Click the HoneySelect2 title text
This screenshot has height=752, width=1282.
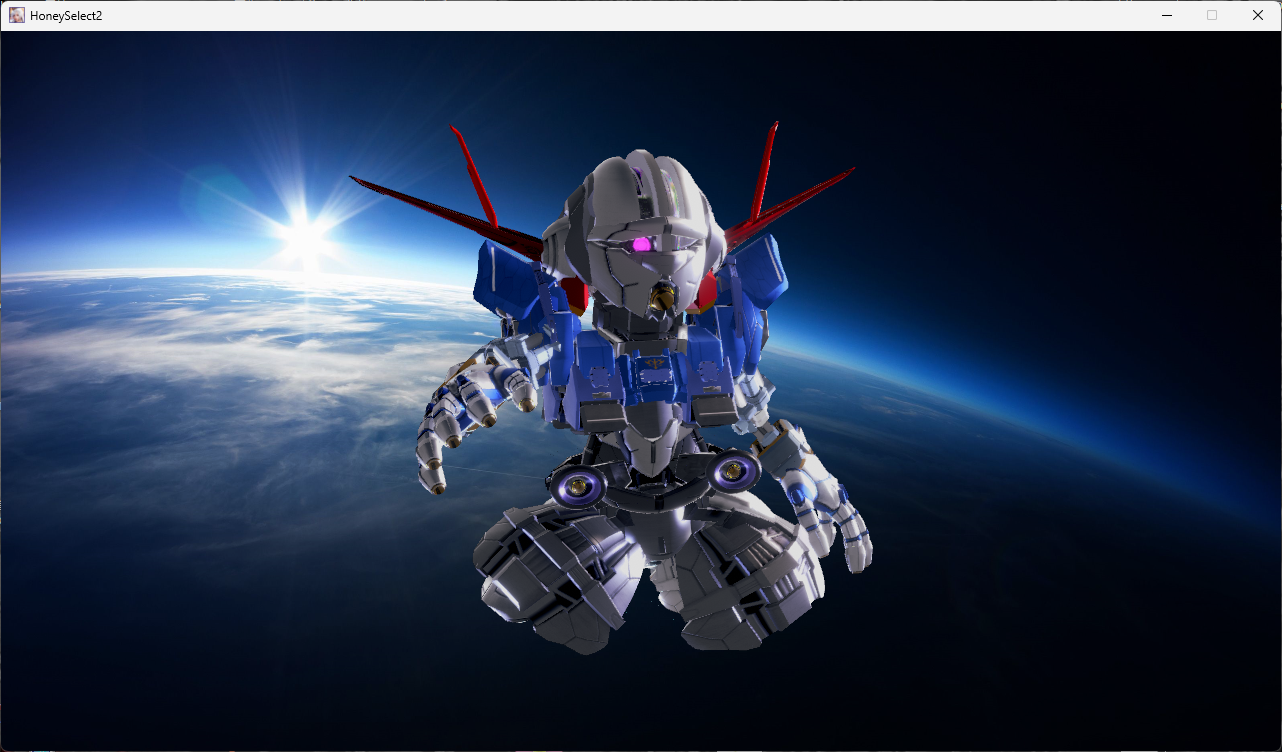click(x=66, y=16)
